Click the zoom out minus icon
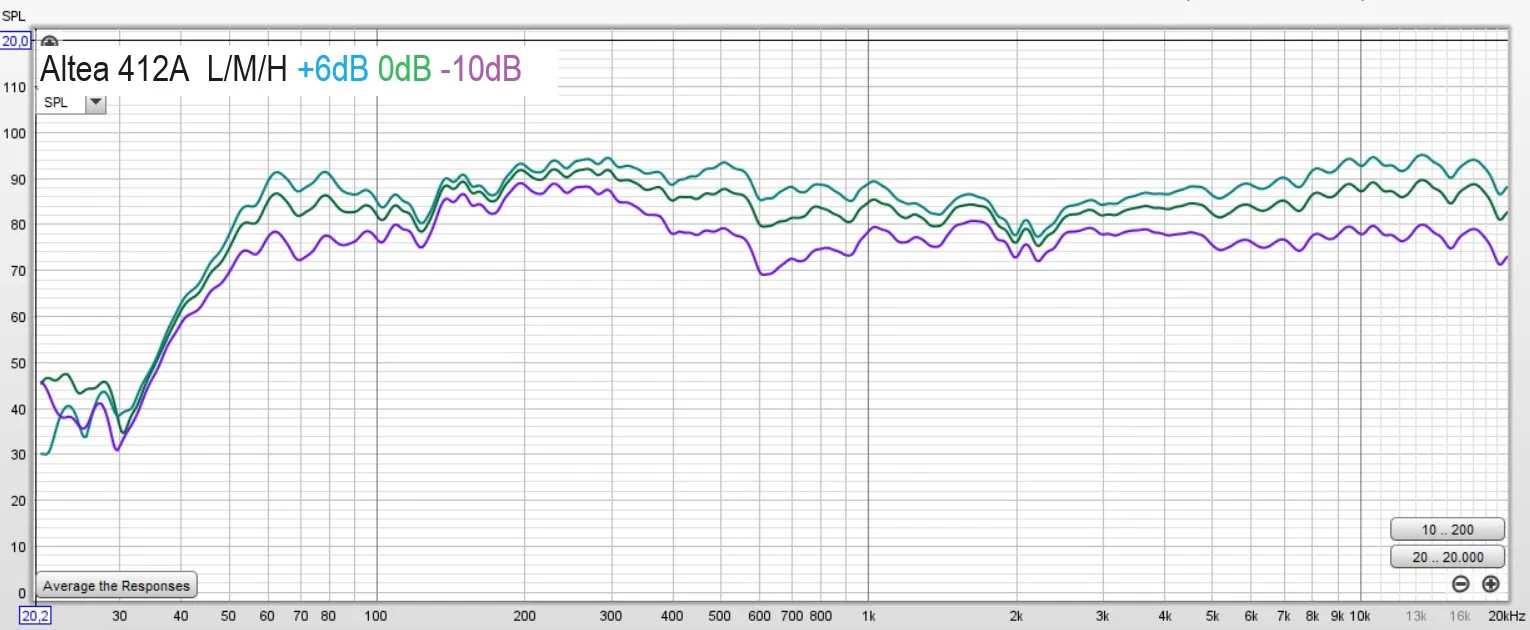 click(x=1461, y=584)
